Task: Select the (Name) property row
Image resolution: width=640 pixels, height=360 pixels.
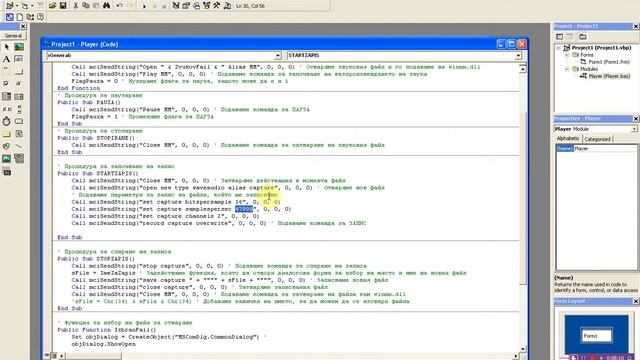Action: pos(596,149)
